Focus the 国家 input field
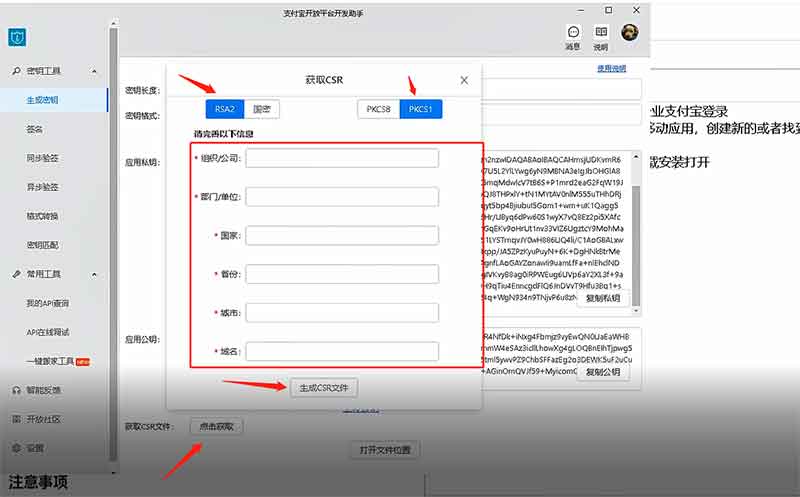The image size is (800, 497). click(342, 236)
